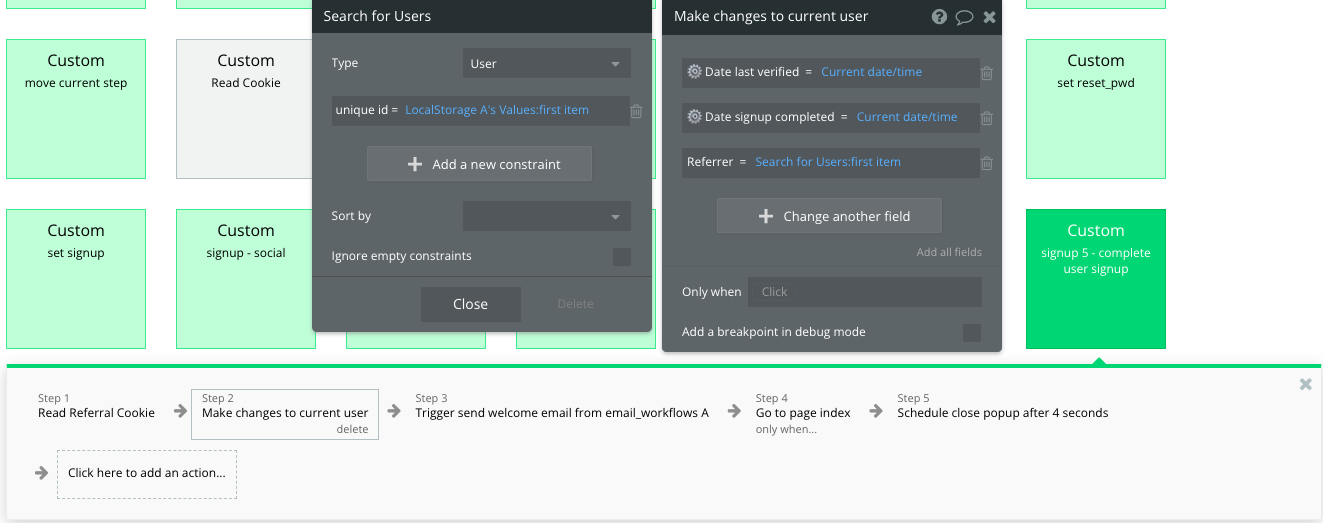The image size is (1323, 523).
Task: Select Step 3 Trigger send welcome email
Action: tap(562, 412)
